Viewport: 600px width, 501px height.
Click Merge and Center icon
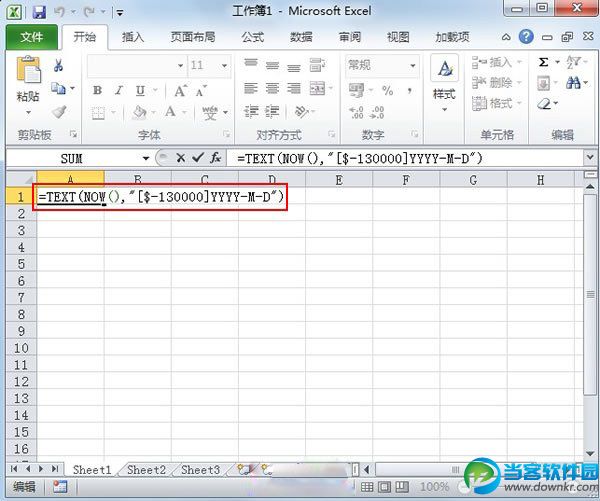317,89
